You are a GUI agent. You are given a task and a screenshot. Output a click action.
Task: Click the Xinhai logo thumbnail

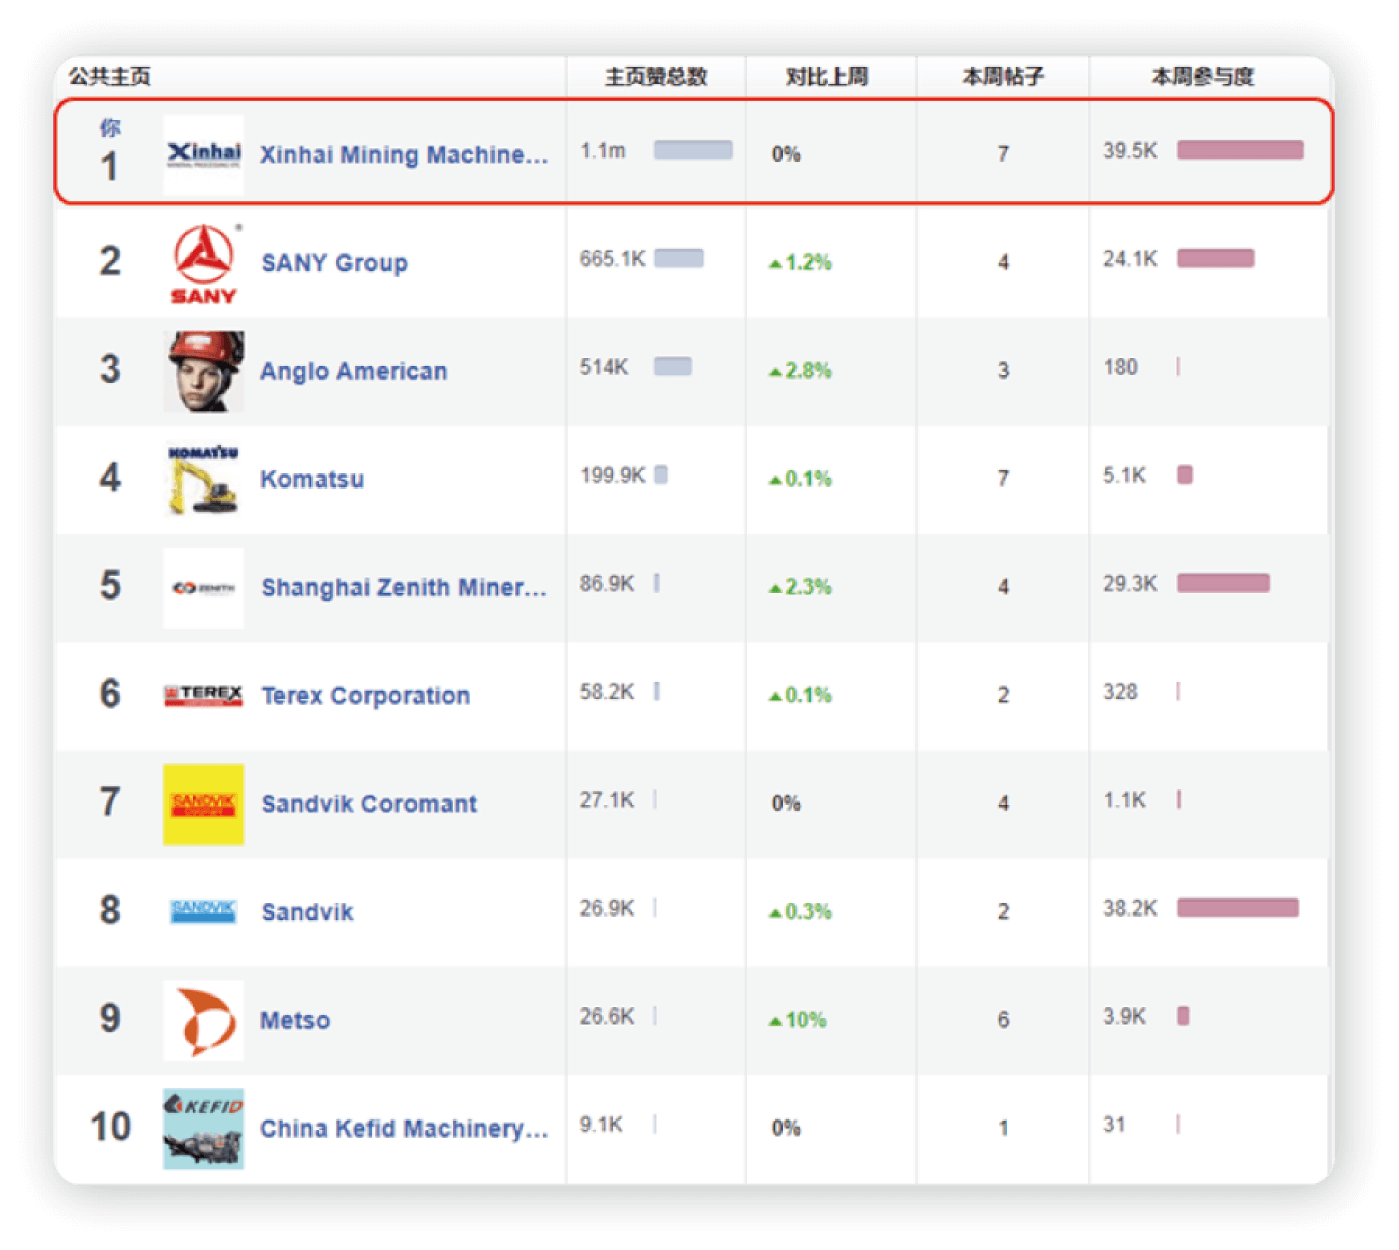pos(204,154)
